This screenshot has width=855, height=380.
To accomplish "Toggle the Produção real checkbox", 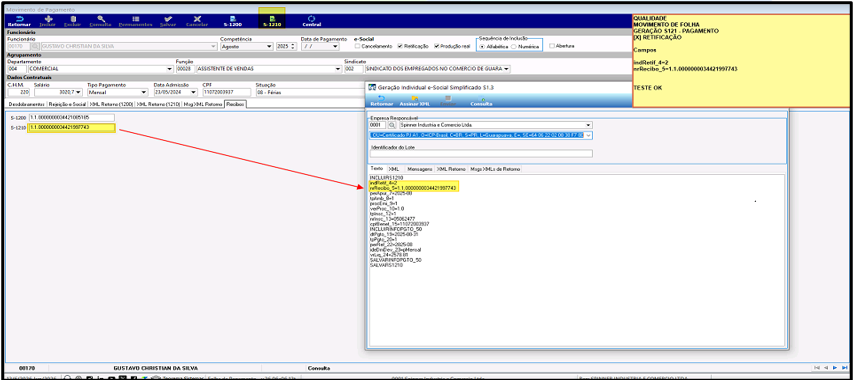I will click(x=437, y=46).
